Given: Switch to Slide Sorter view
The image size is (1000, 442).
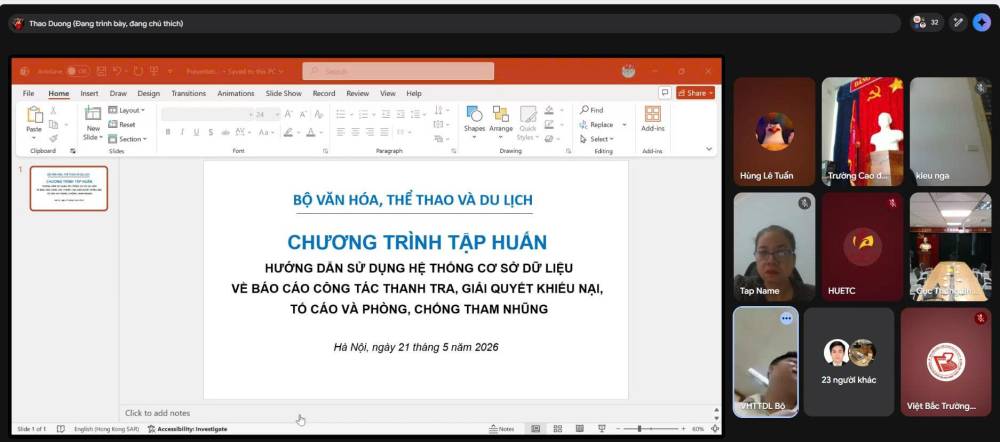Looking at the screenshot, I should (x=557, y=429).
